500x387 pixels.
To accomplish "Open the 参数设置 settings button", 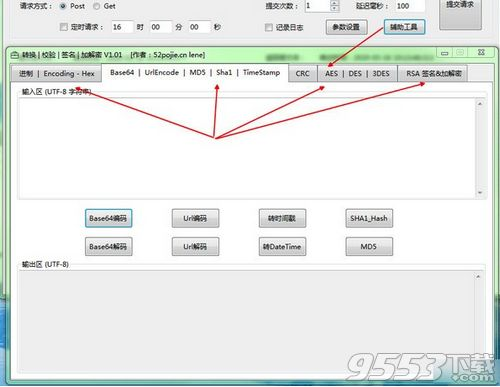I will click(x=346, y=27).
